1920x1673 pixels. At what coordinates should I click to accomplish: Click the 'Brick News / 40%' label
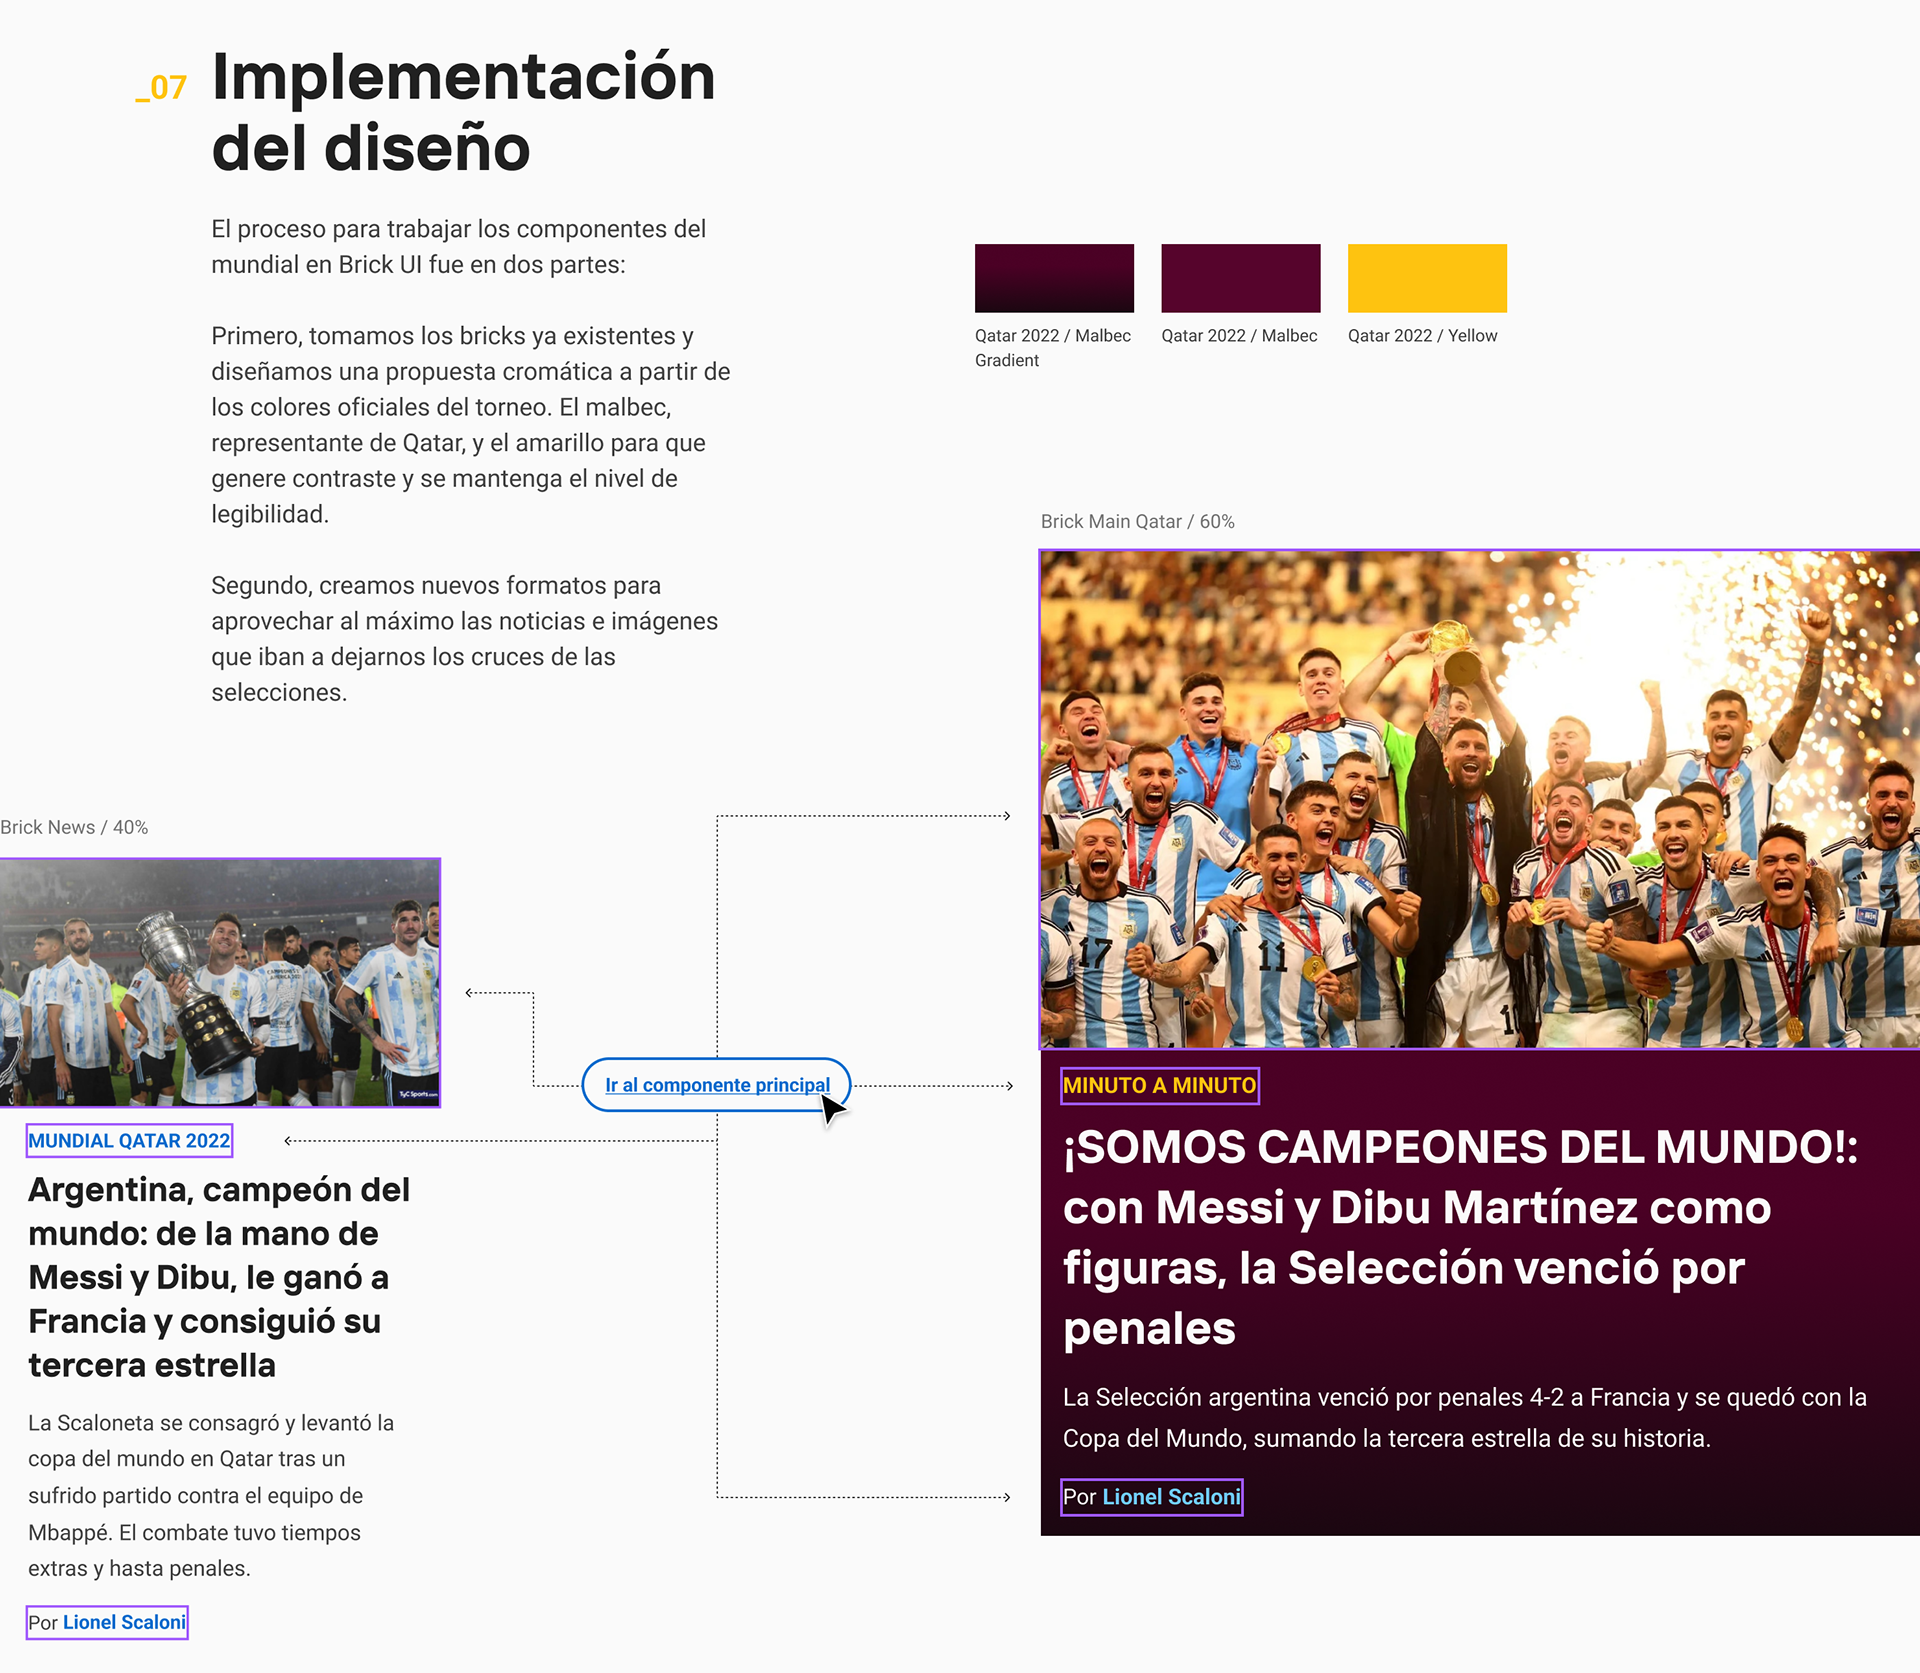coord(74,828)
